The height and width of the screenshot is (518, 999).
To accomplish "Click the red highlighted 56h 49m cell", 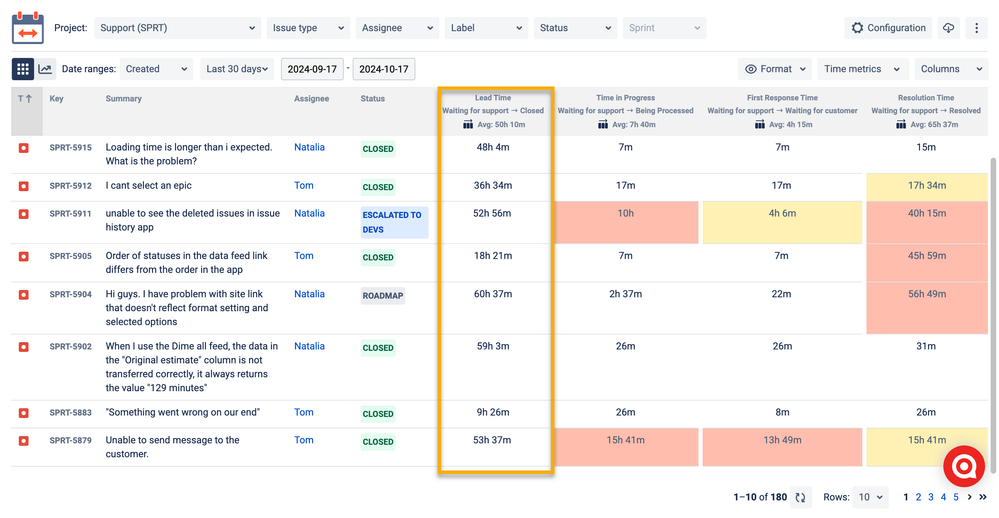I will click(926, 294).
